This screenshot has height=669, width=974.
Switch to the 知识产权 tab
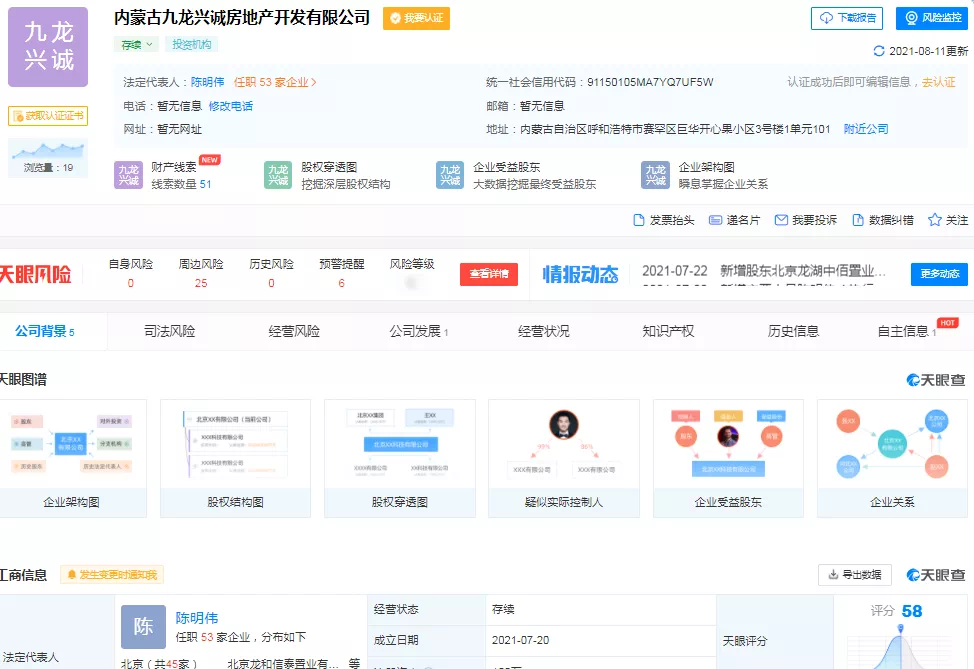668,331
